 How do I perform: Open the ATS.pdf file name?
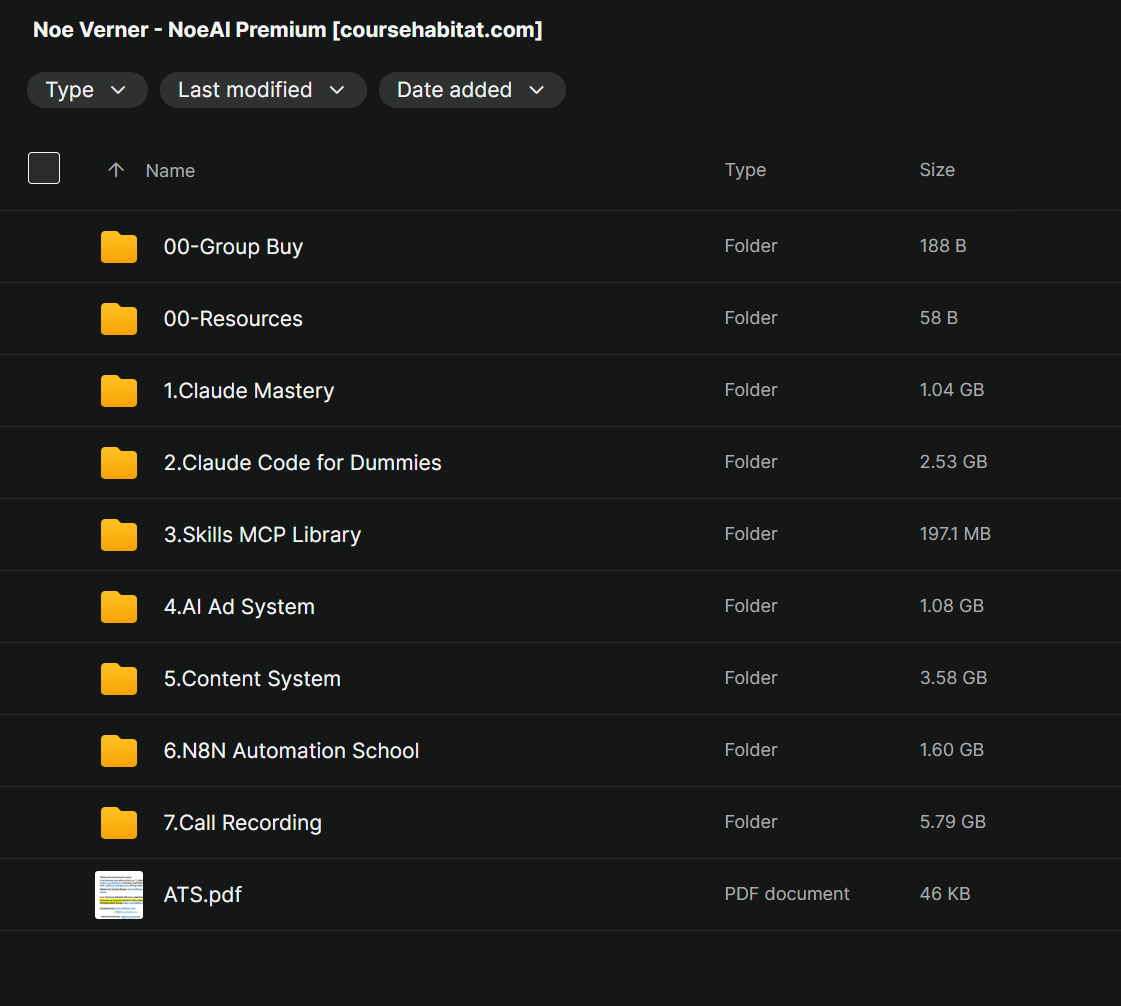pyautogui.click(x=202, y=895)
